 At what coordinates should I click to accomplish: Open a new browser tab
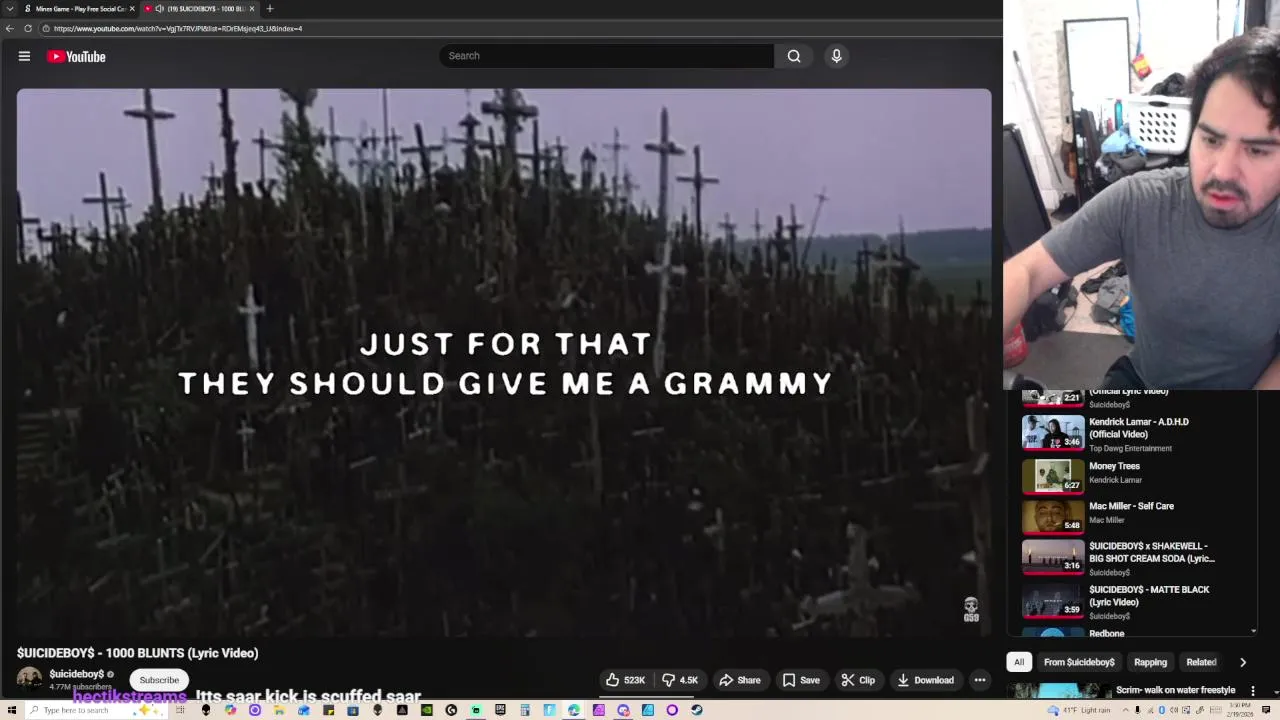pyautogui.click(x=269, y=9)
